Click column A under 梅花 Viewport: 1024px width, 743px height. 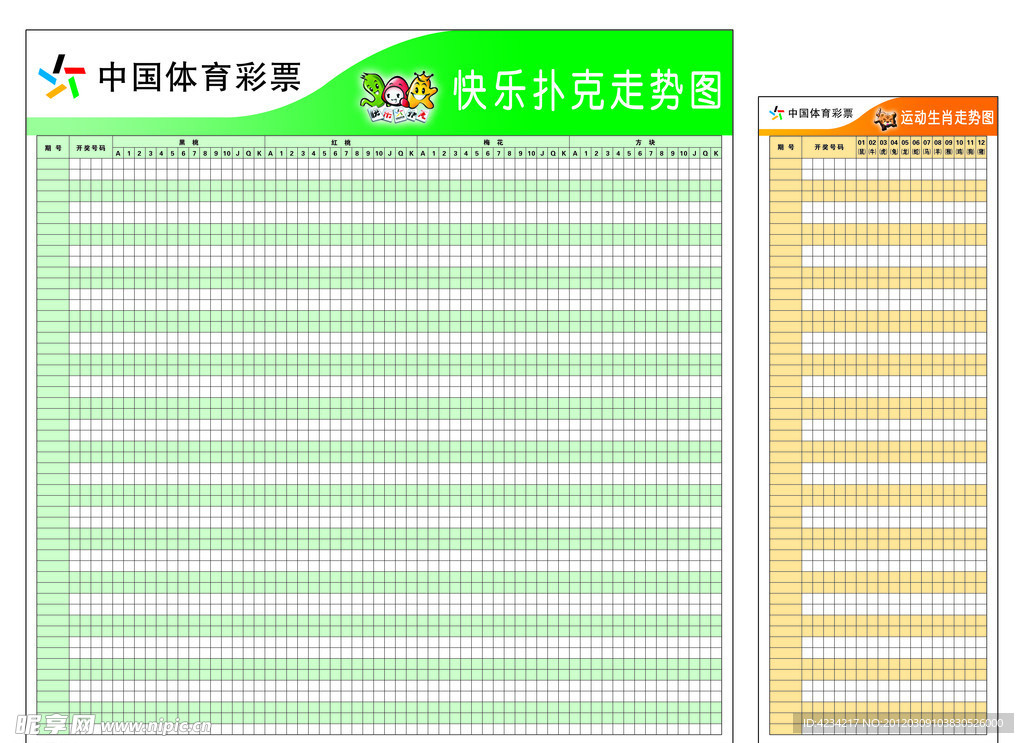423,153
